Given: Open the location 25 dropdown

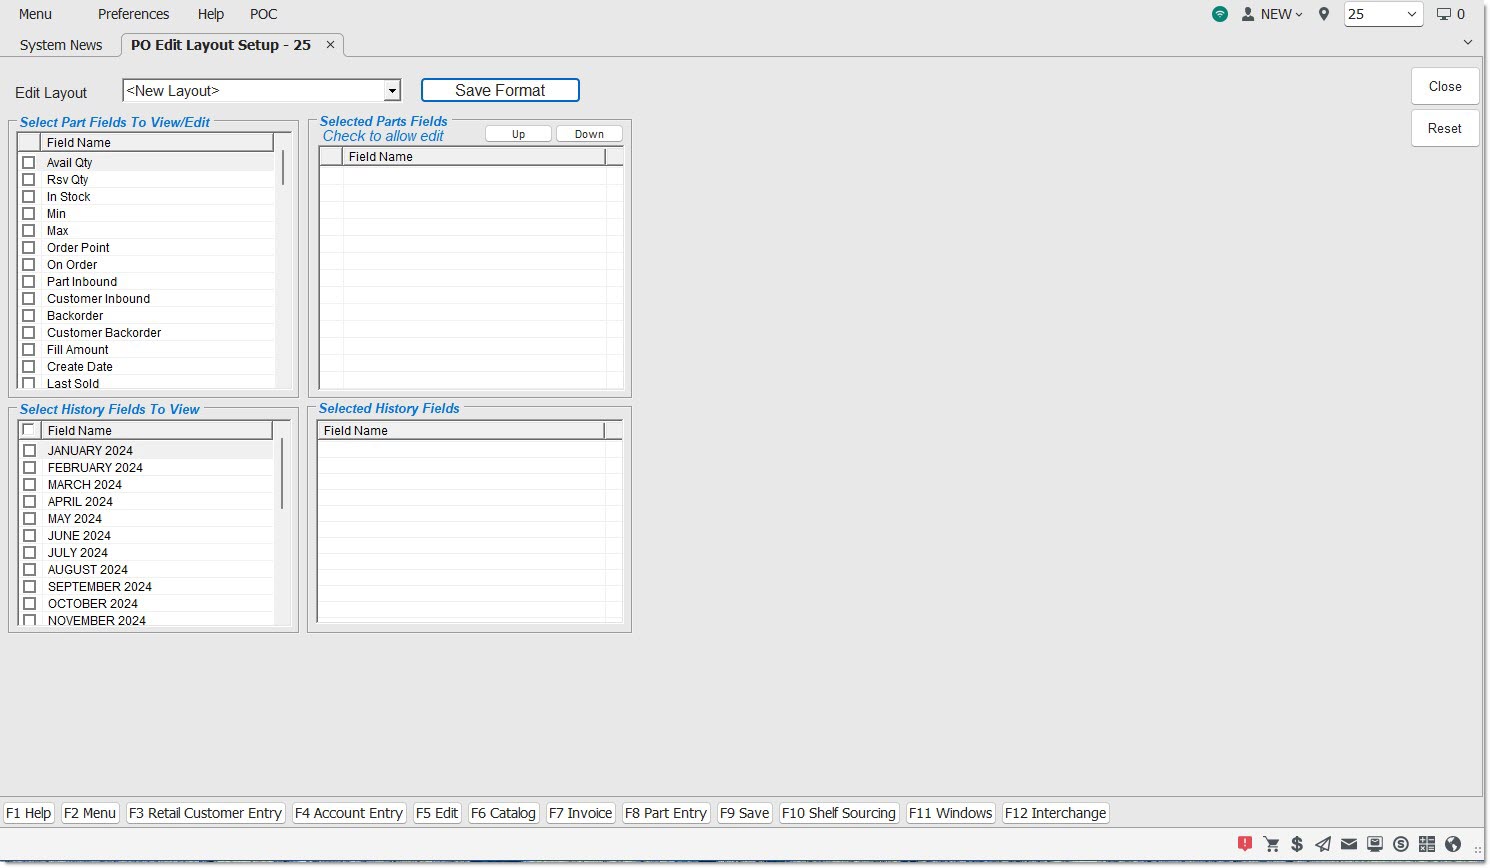Looking at the screenshot, I should coord(1411,14).
